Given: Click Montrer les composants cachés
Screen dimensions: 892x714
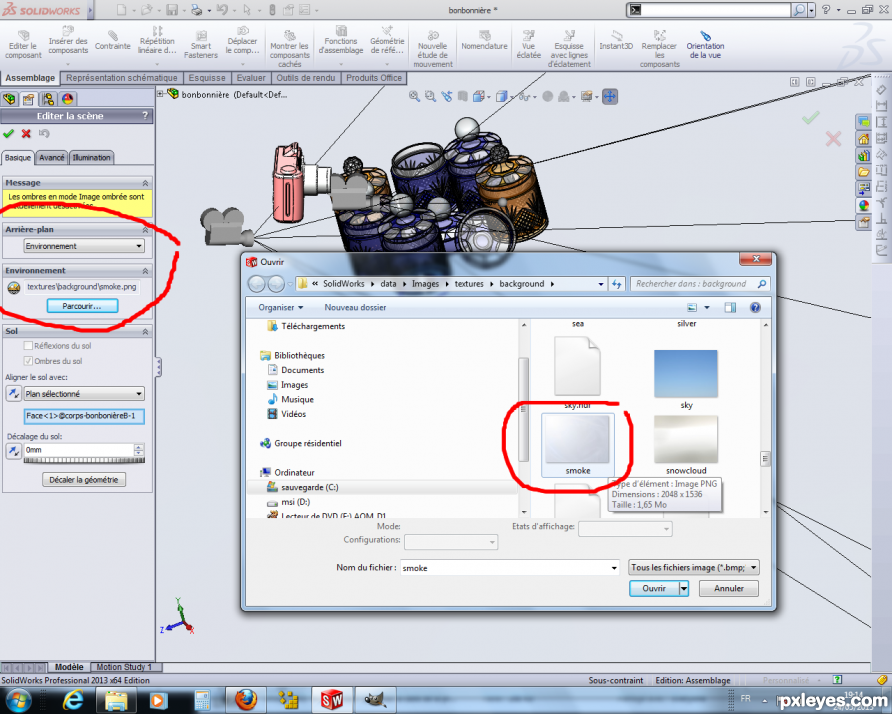Looking at the screenshot, I should pyautogui.click(x=290, y=49).
